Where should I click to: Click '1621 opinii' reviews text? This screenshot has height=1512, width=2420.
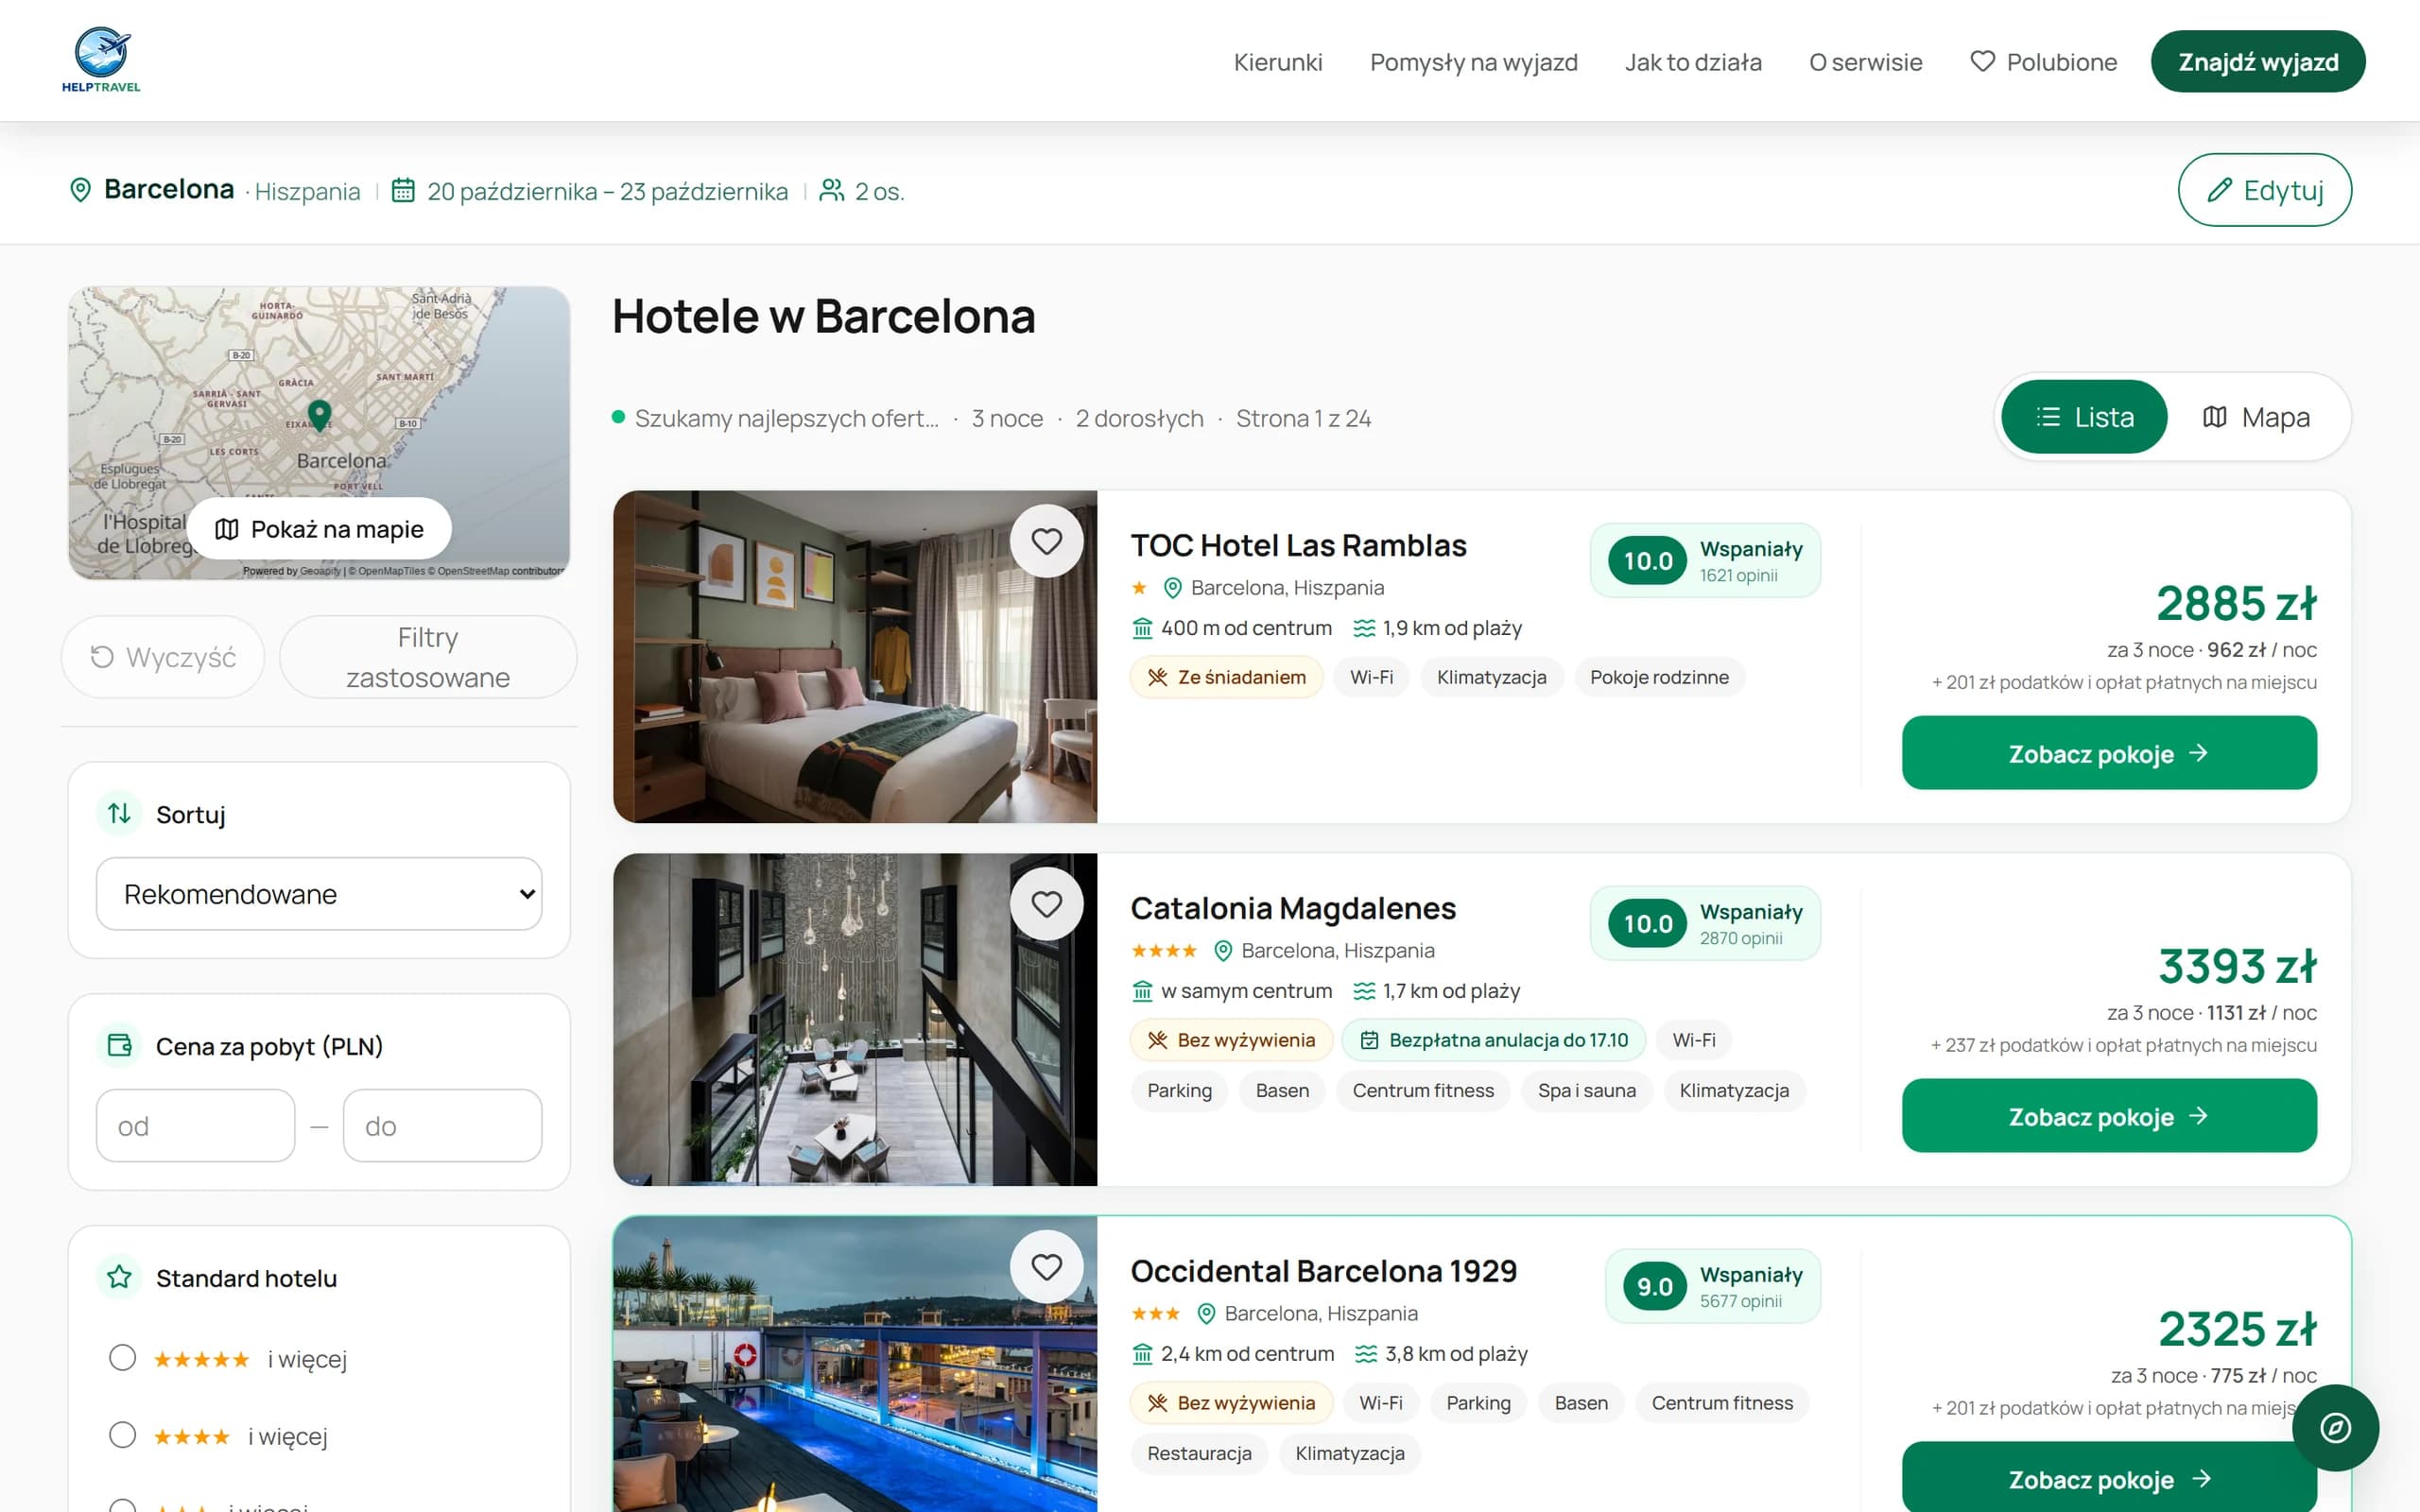1738,576
